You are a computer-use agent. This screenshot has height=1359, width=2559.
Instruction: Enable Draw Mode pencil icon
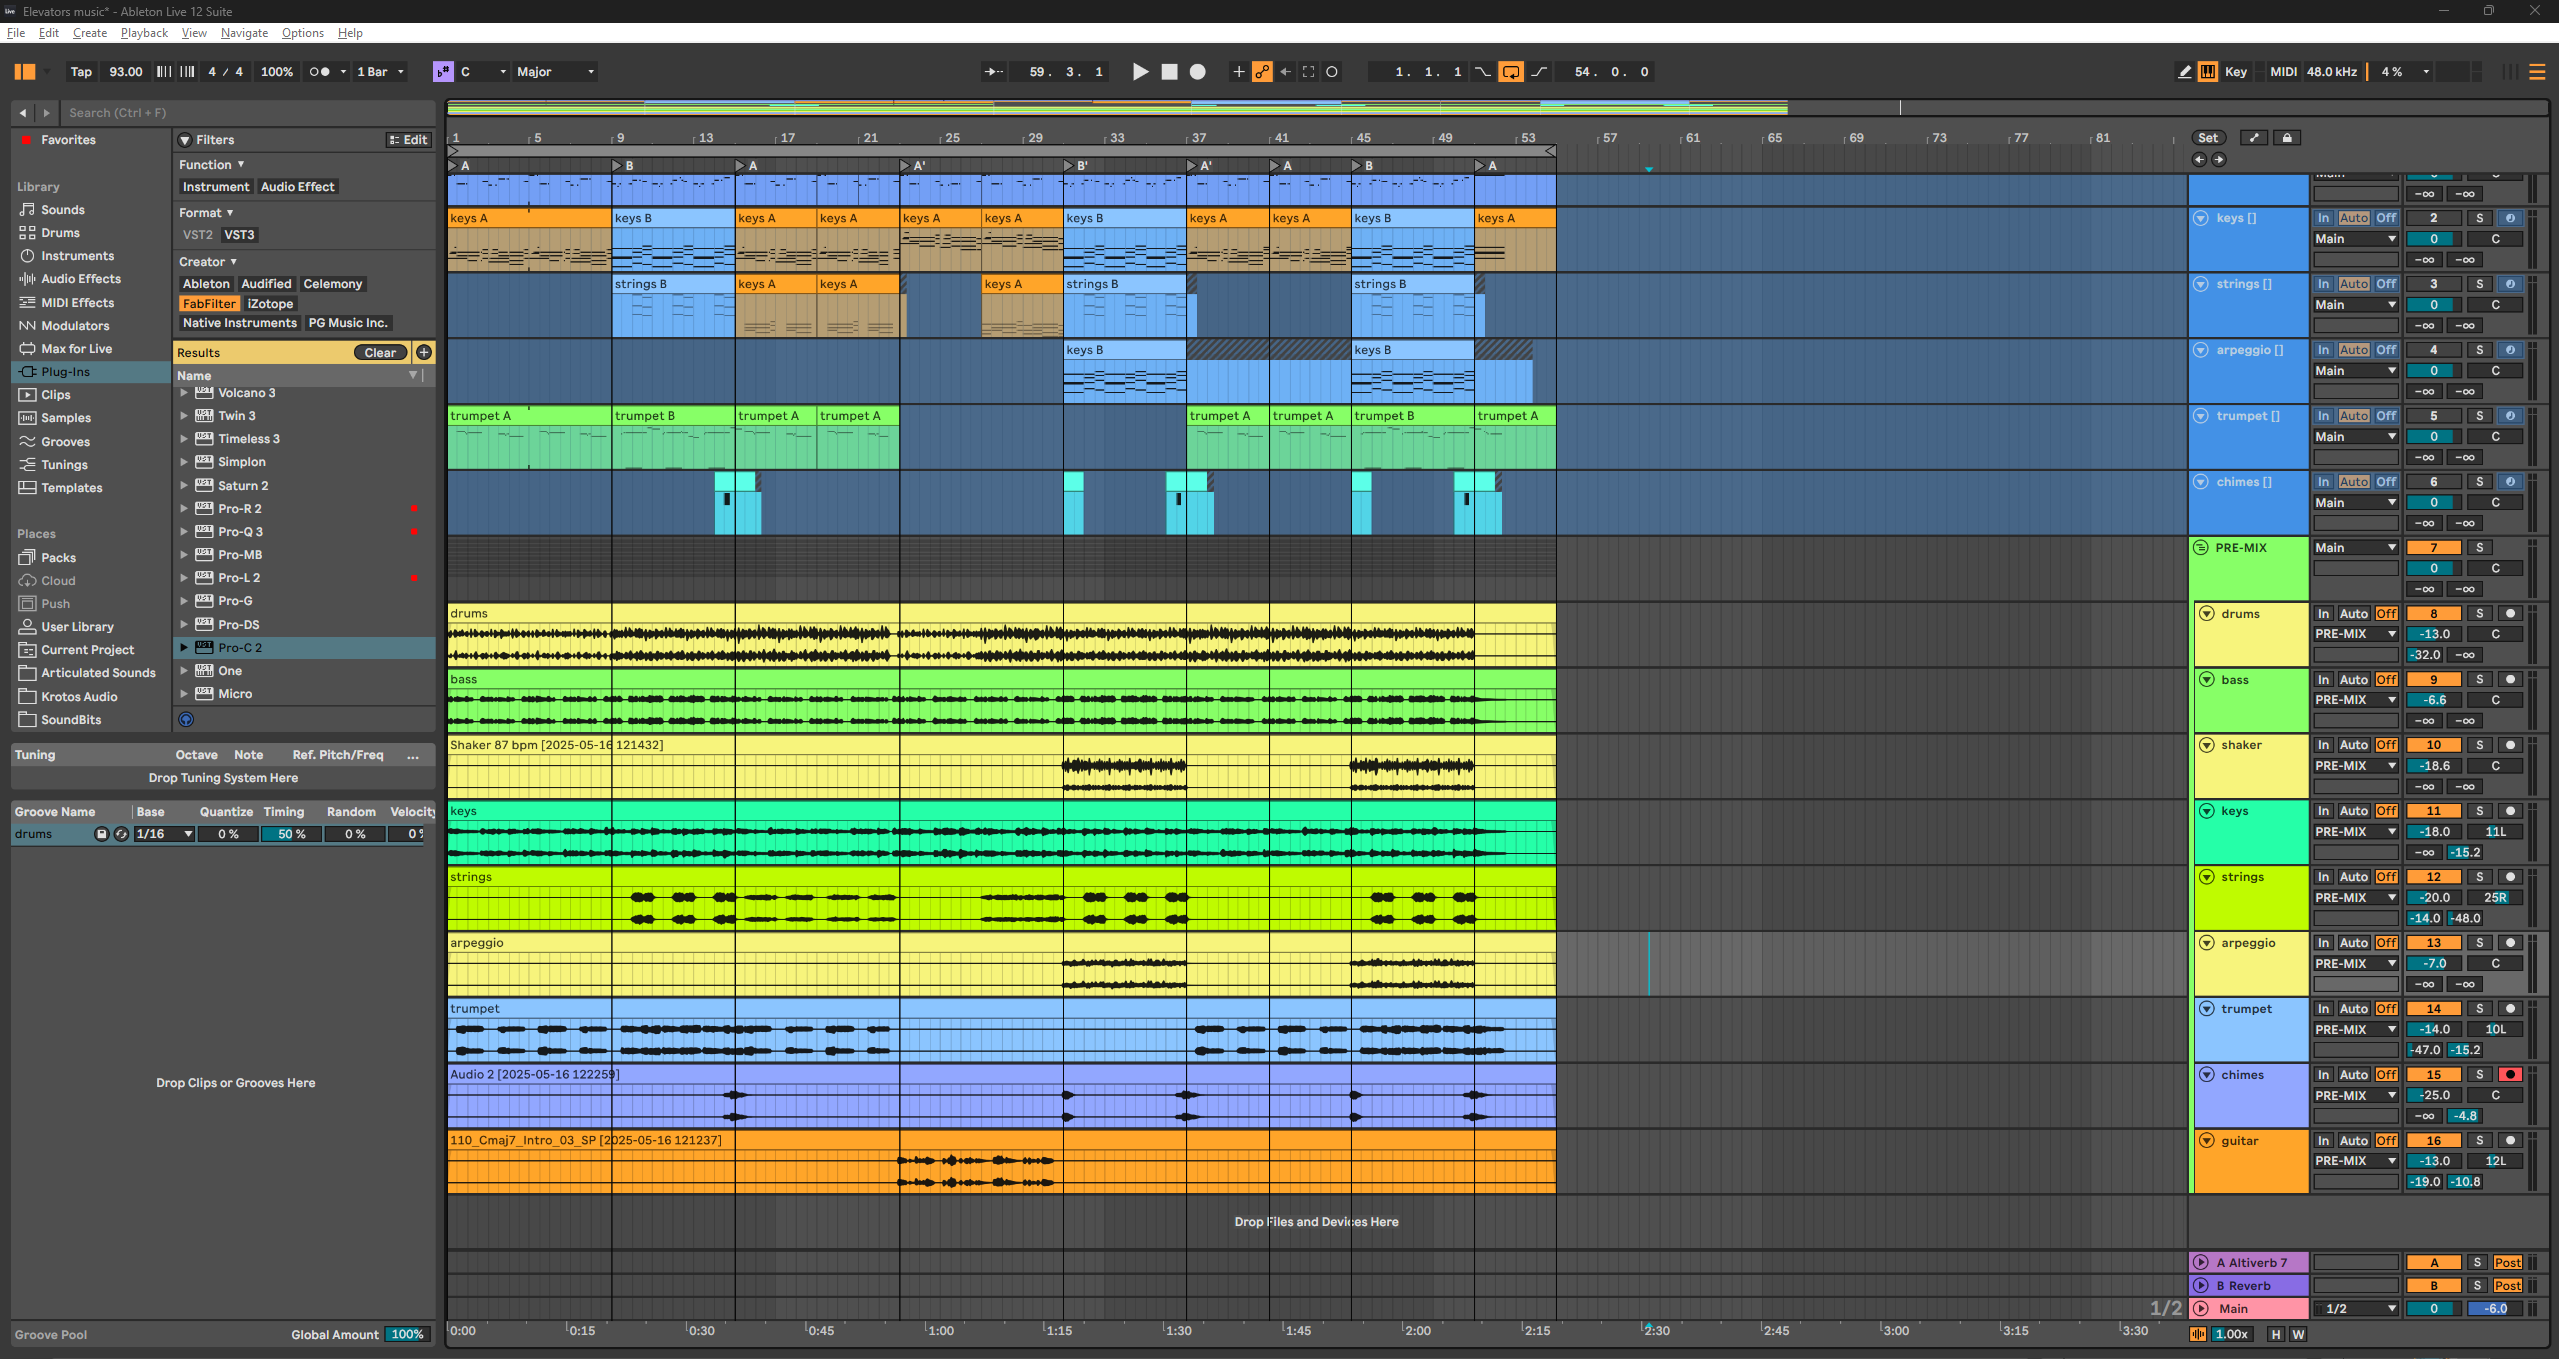click(x=2184, y=72)
